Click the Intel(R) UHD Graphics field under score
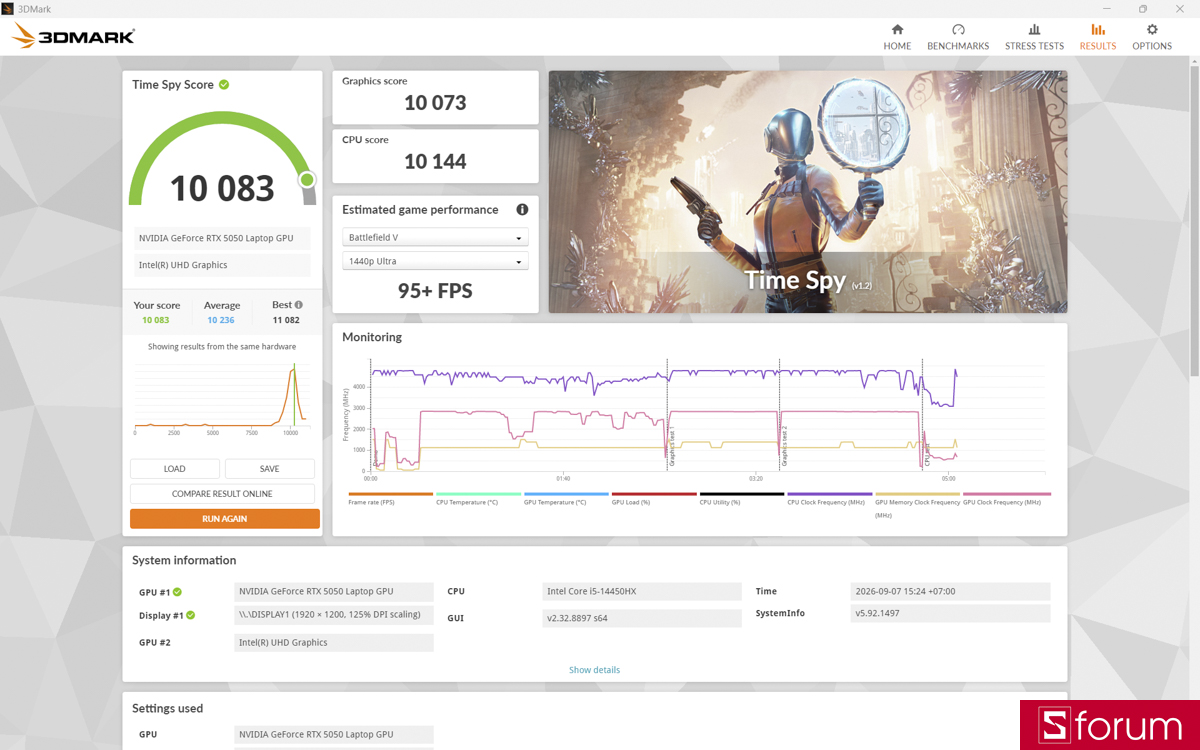This screenshot has width=1200, height=750. pyautogui.click(x=222, y=265)
